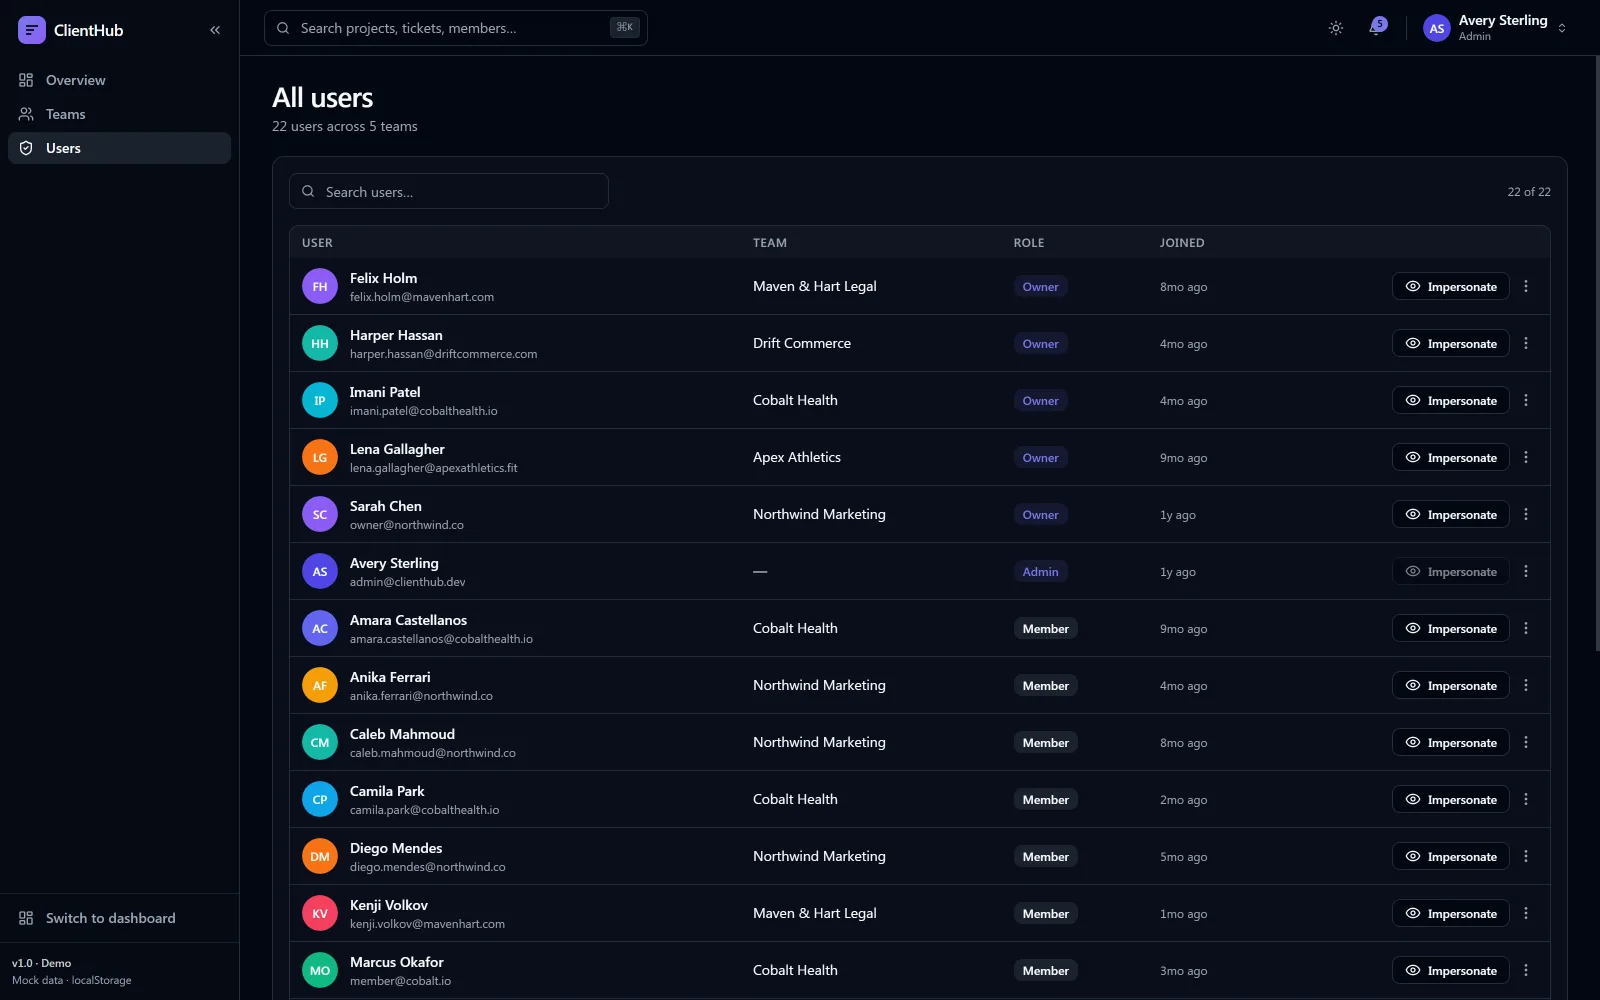Screen dimensions: 1600x1000
Task: Select Users in the sidebar
Action: point(119,148)
